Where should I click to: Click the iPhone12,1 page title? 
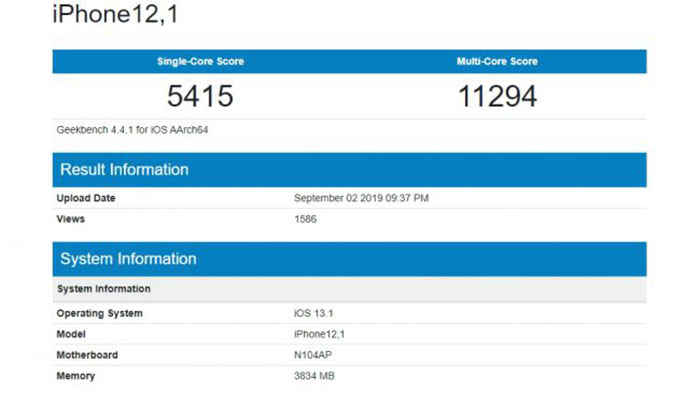point(116,13)
